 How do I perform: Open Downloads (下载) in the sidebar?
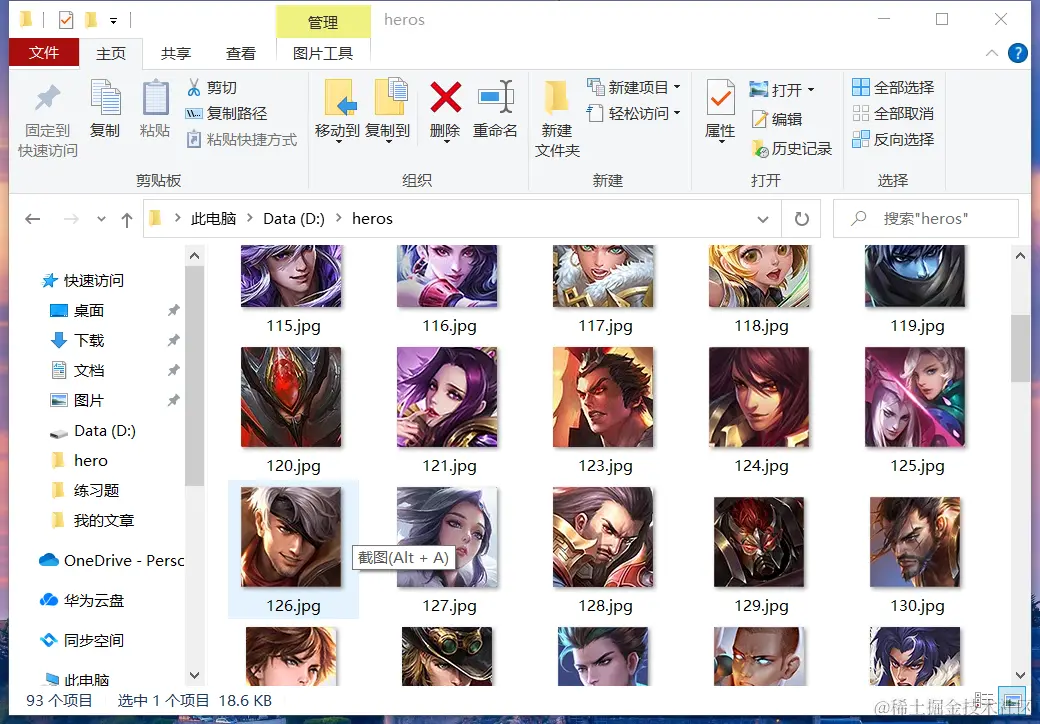click(x=77, y=340)
